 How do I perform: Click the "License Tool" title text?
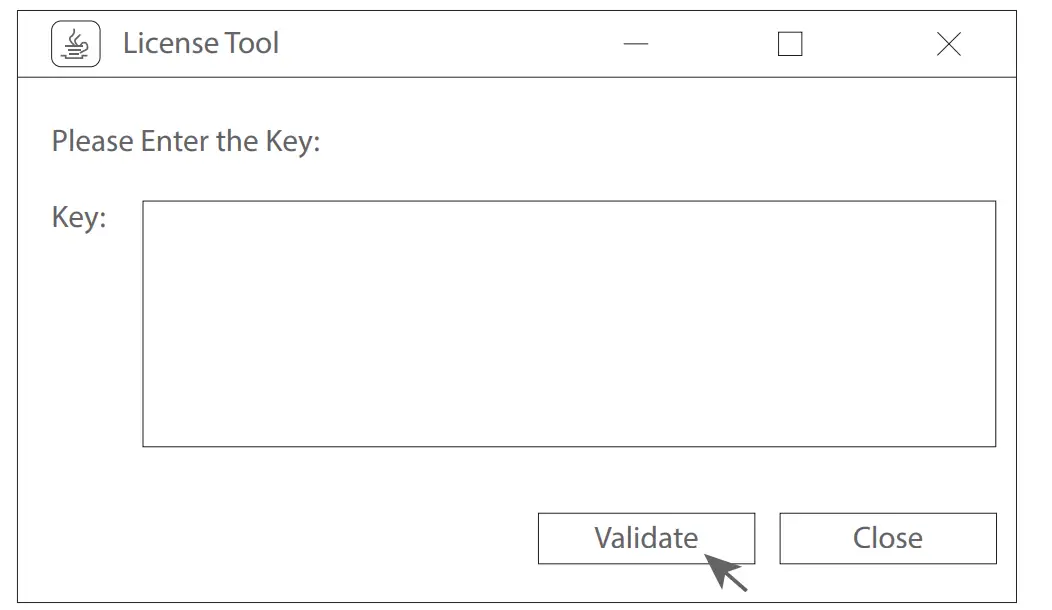pos(201,44)
